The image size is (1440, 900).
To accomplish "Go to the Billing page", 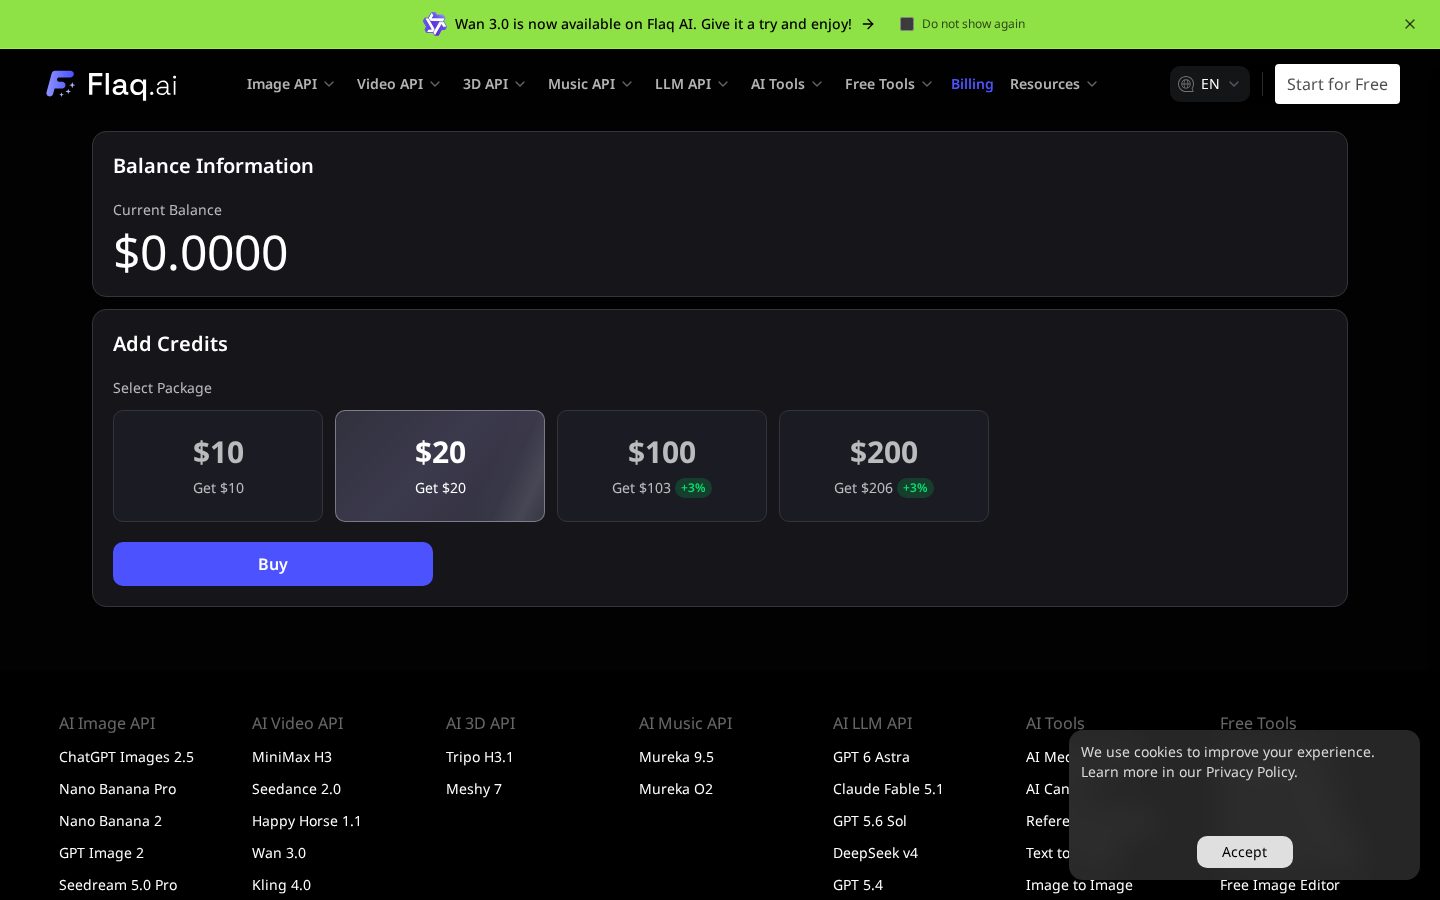I will pyautogui.click(x=972, y=84).
